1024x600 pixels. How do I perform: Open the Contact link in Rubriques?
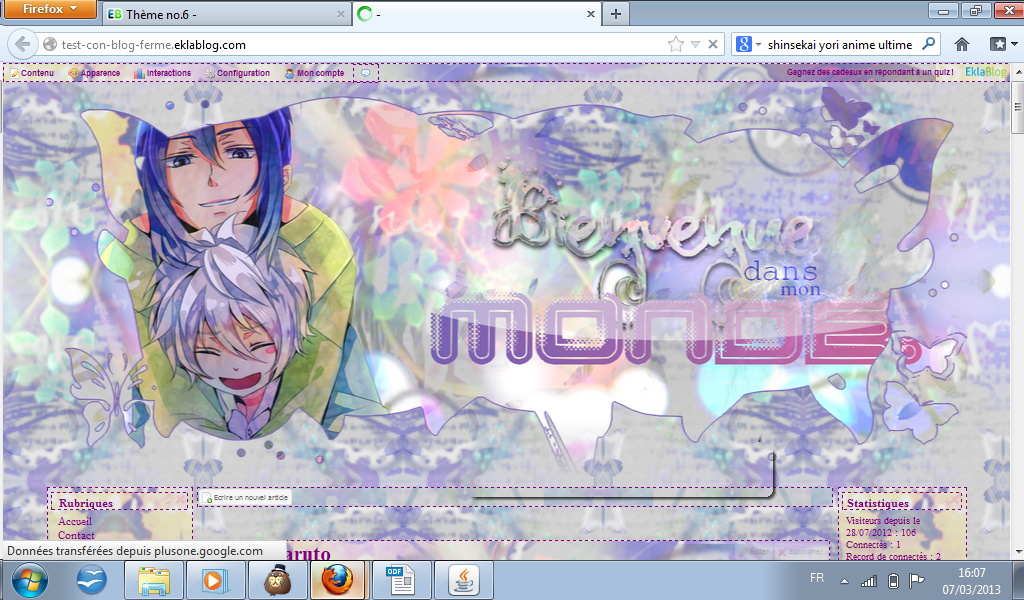coord(76,535)
